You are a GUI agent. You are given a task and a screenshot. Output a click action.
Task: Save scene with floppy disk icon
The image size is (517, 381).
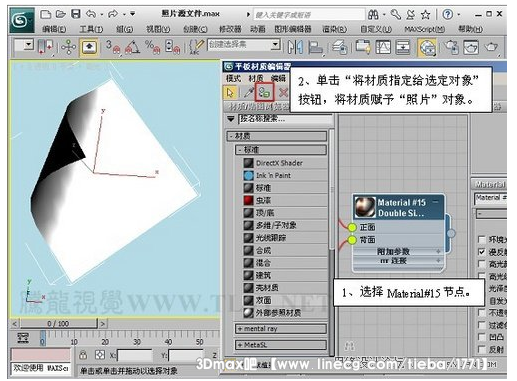point(76,14)
